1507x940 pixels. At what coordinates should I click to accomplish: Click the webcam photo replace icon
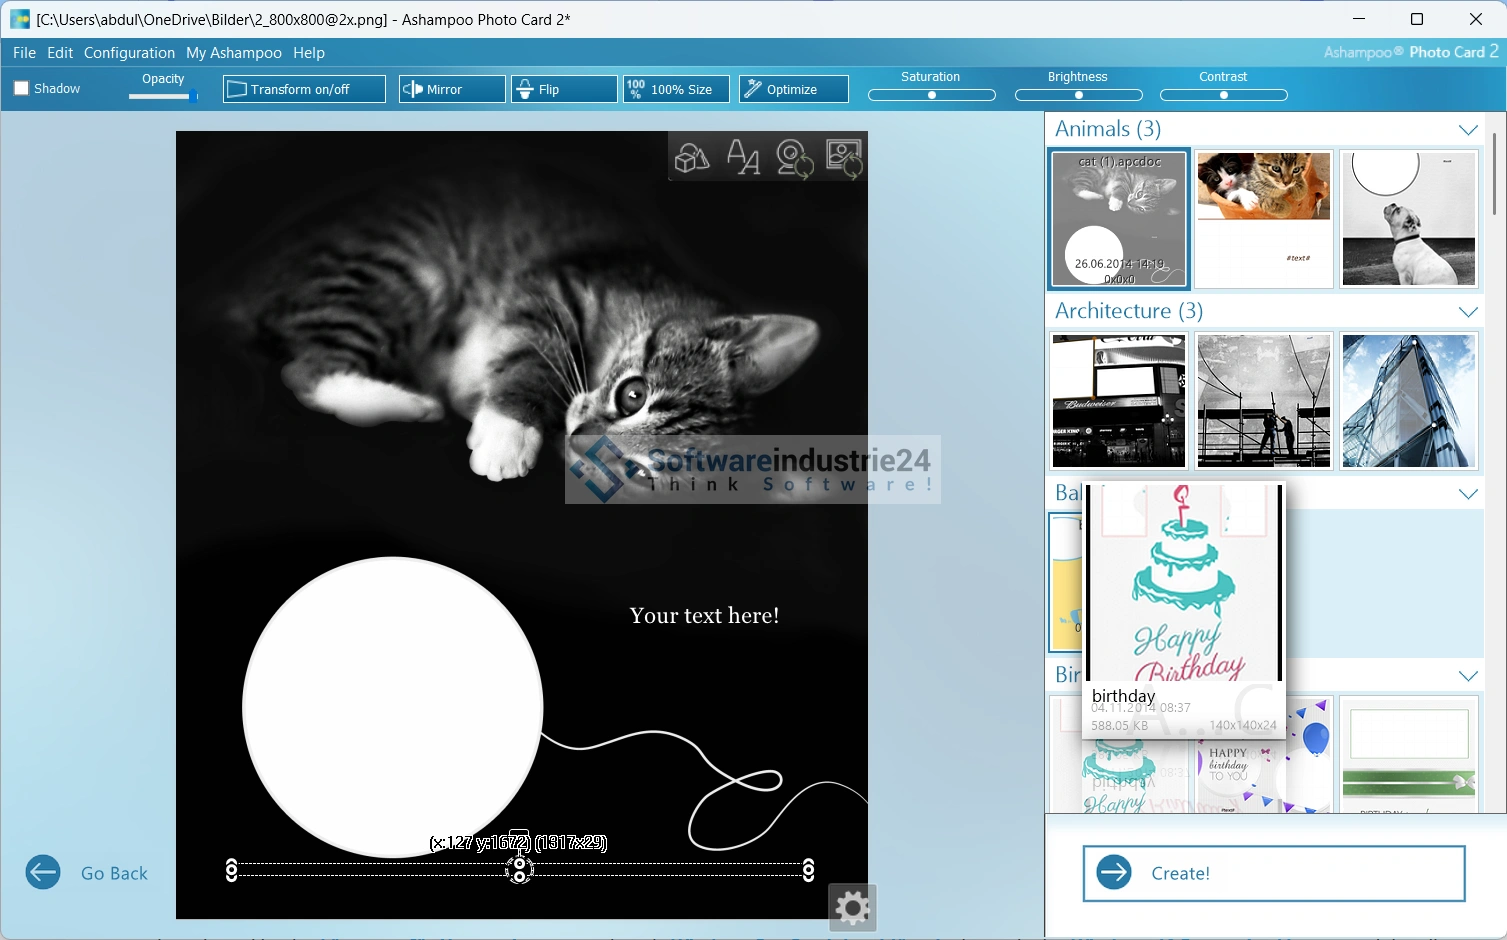point(794,158)
